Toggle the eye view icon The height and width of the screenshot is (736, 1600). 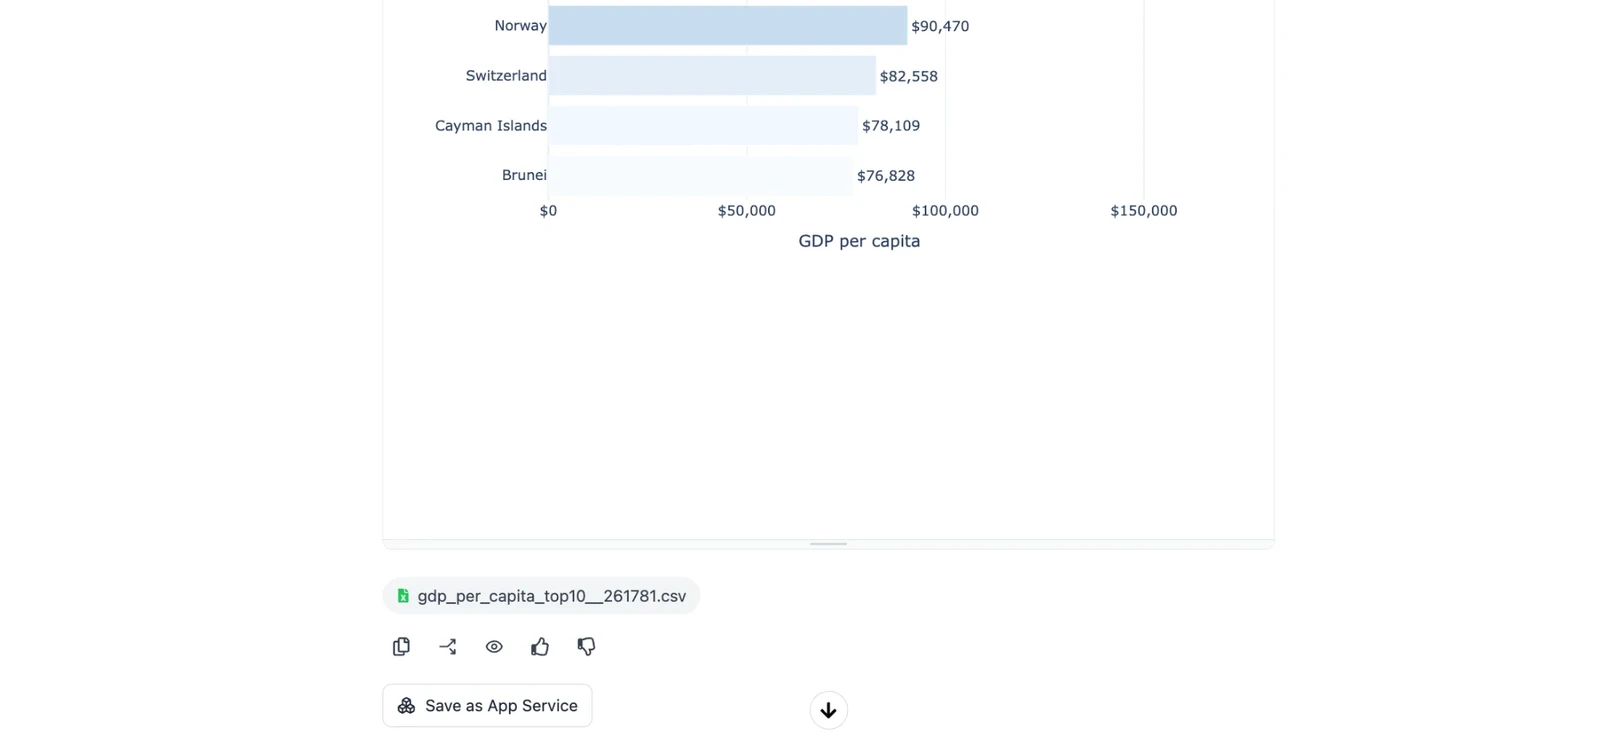point(494,647)
